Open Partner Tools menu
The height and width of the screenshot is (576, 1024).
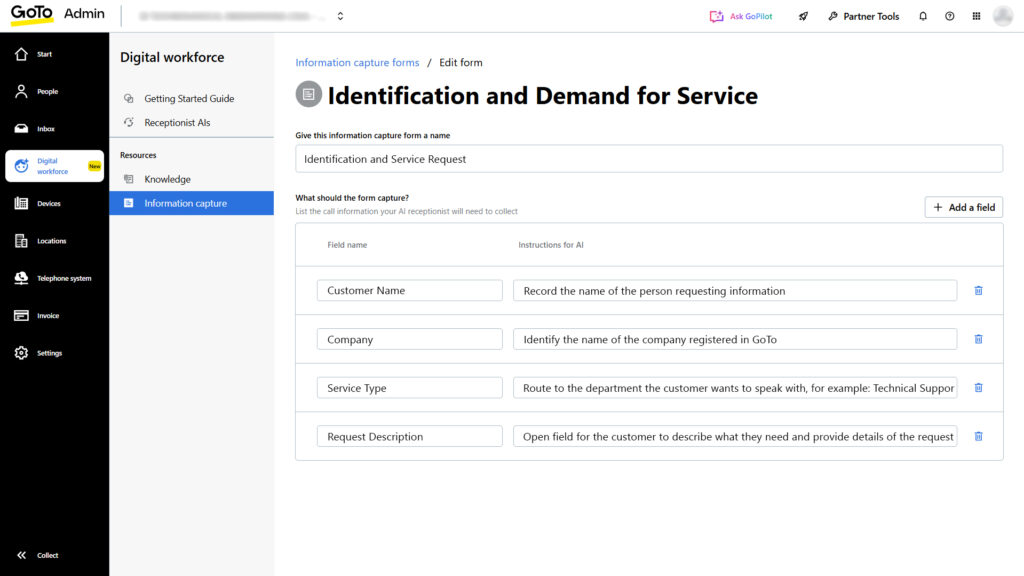coord(864,16)
